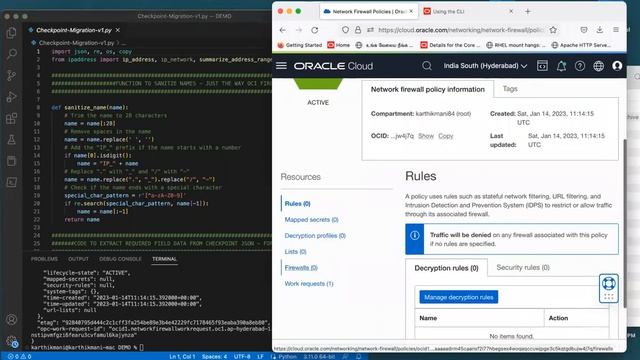Screen dimensions: 640x360
Task: Open Work requests (1) resource link
Action: tap(309, 284)
